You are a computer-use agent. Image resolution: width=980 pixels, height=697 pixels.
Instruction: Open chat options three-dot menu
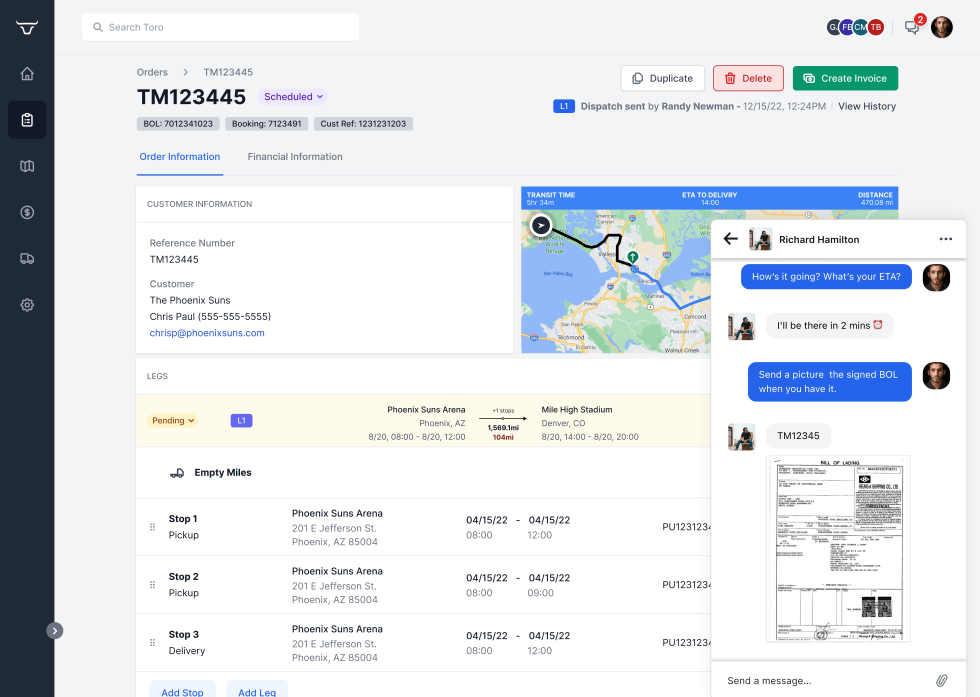[945, 239]
